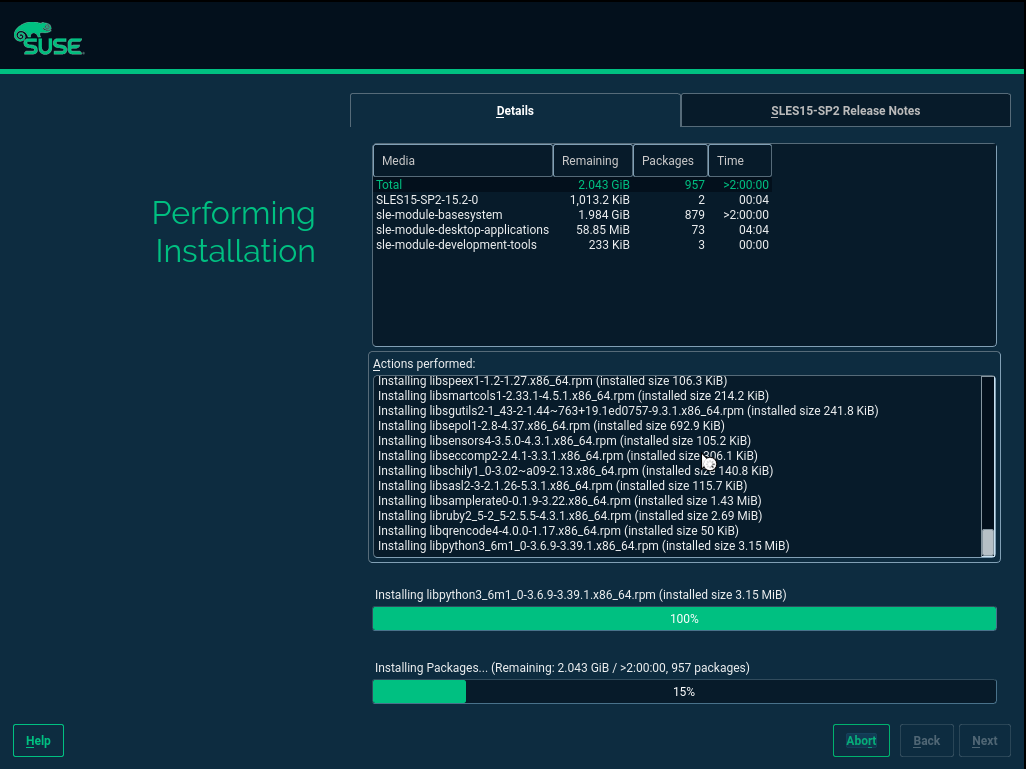Open the Help dialog

click(x=38, y=741)
